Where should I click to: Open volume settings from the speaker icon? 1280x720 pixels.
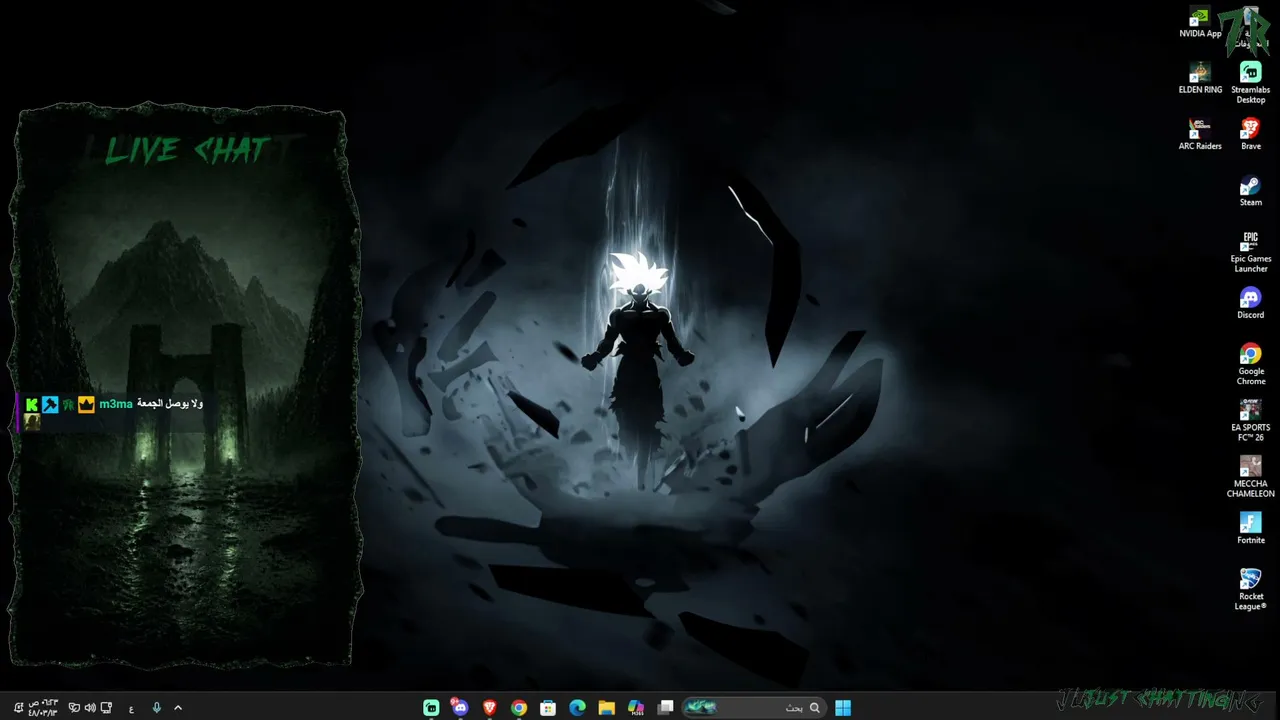click(90, 708)
